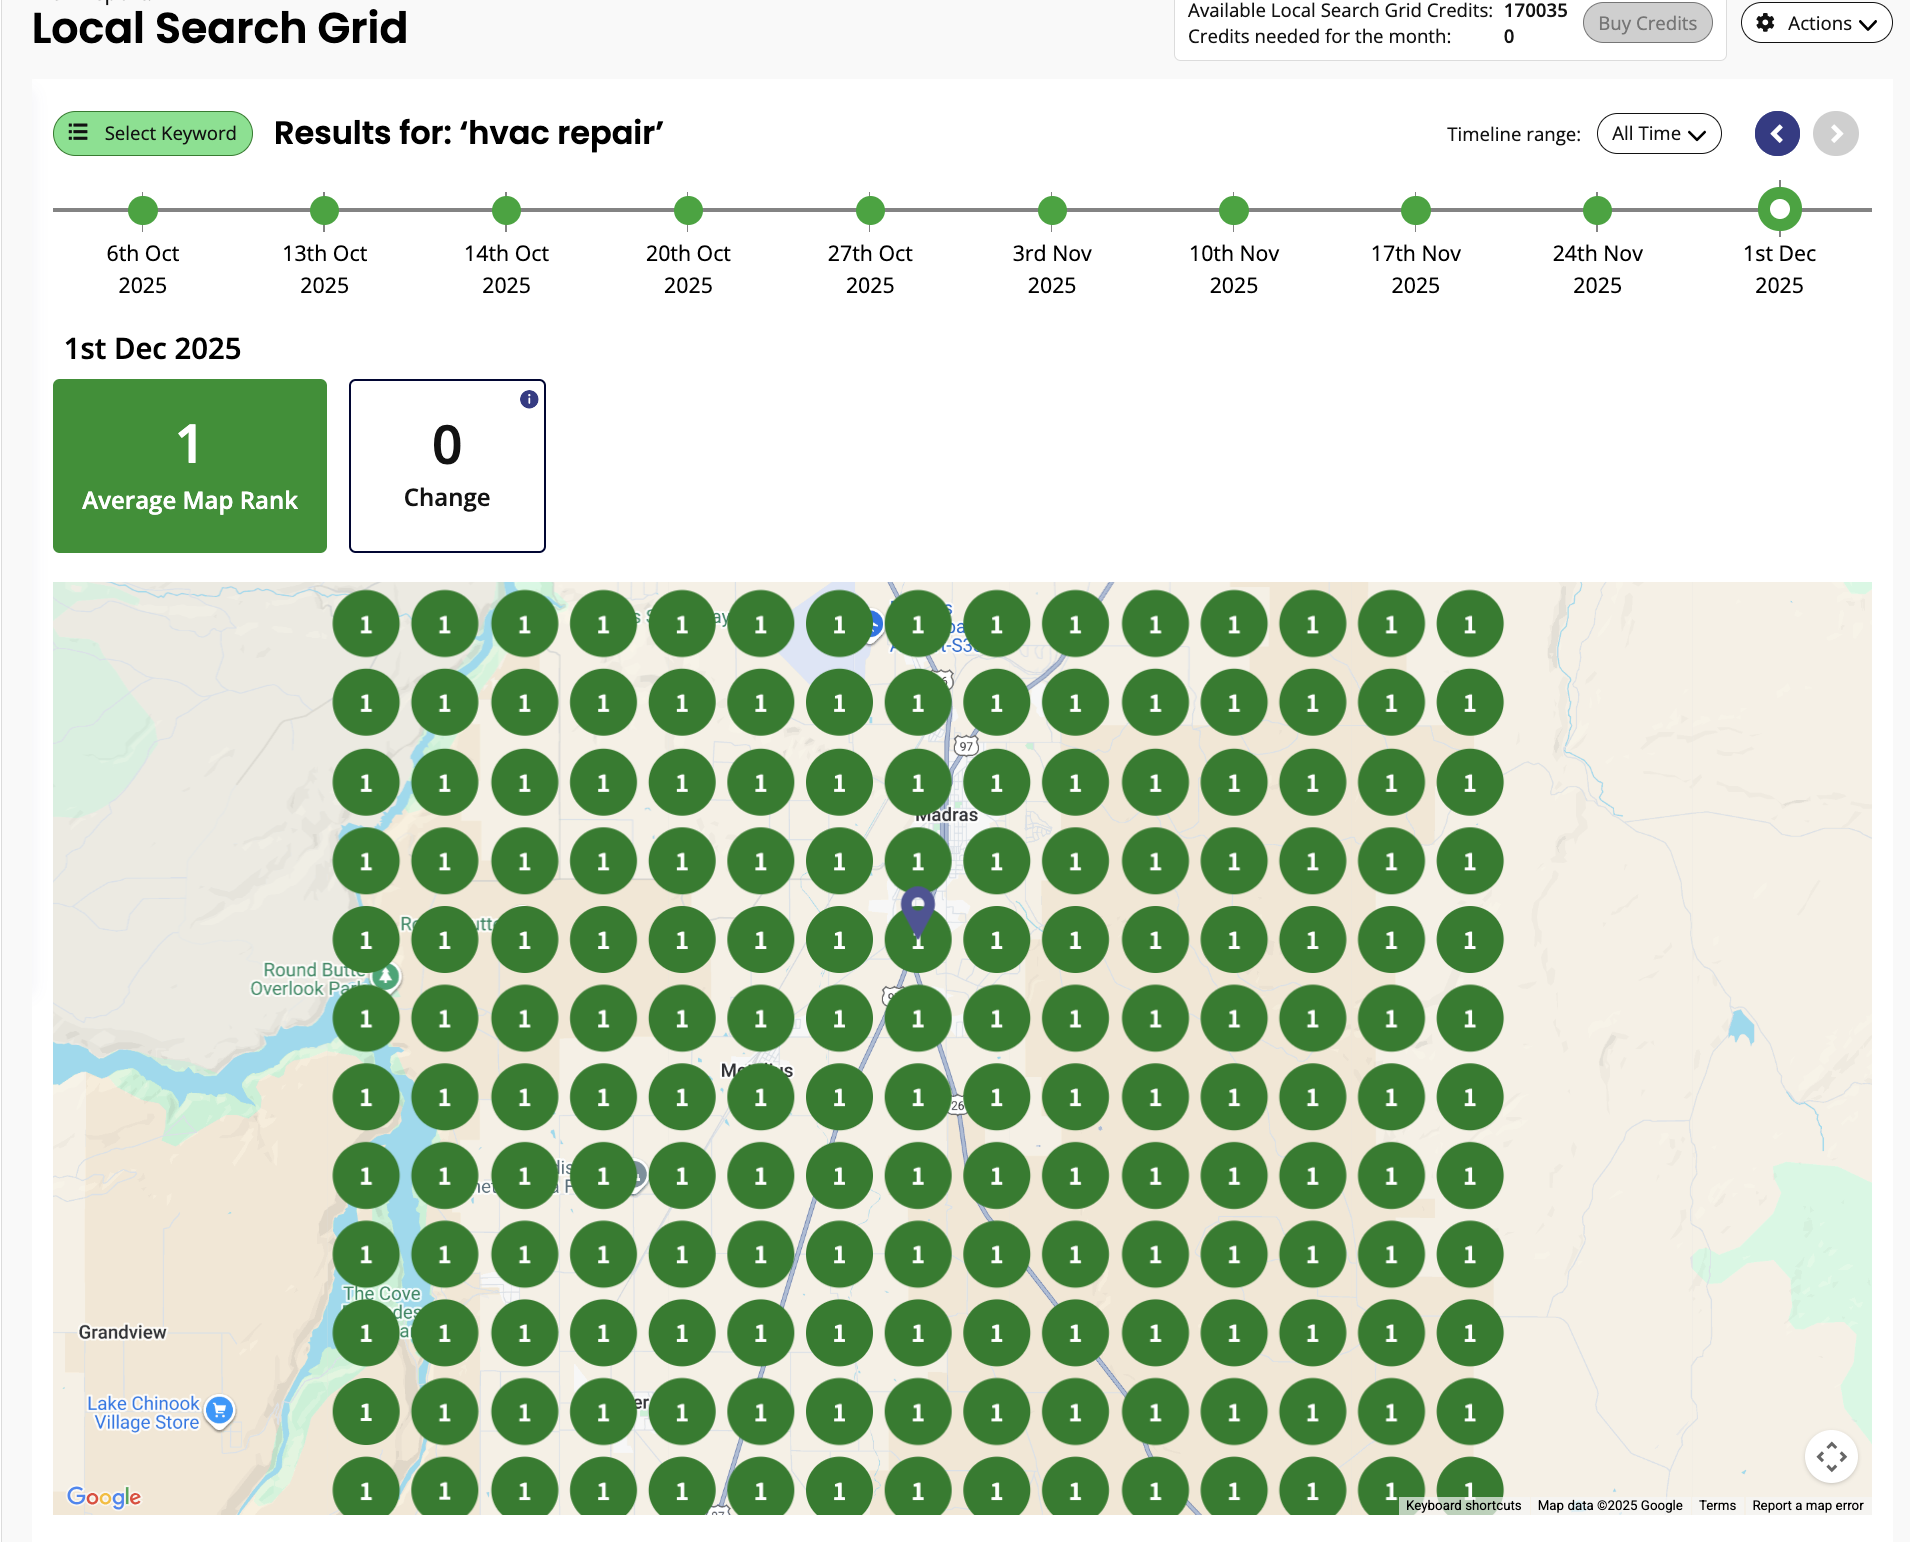Click the next timeline page arrow
This screenshot has height=1542, width=1910.
1836,134
